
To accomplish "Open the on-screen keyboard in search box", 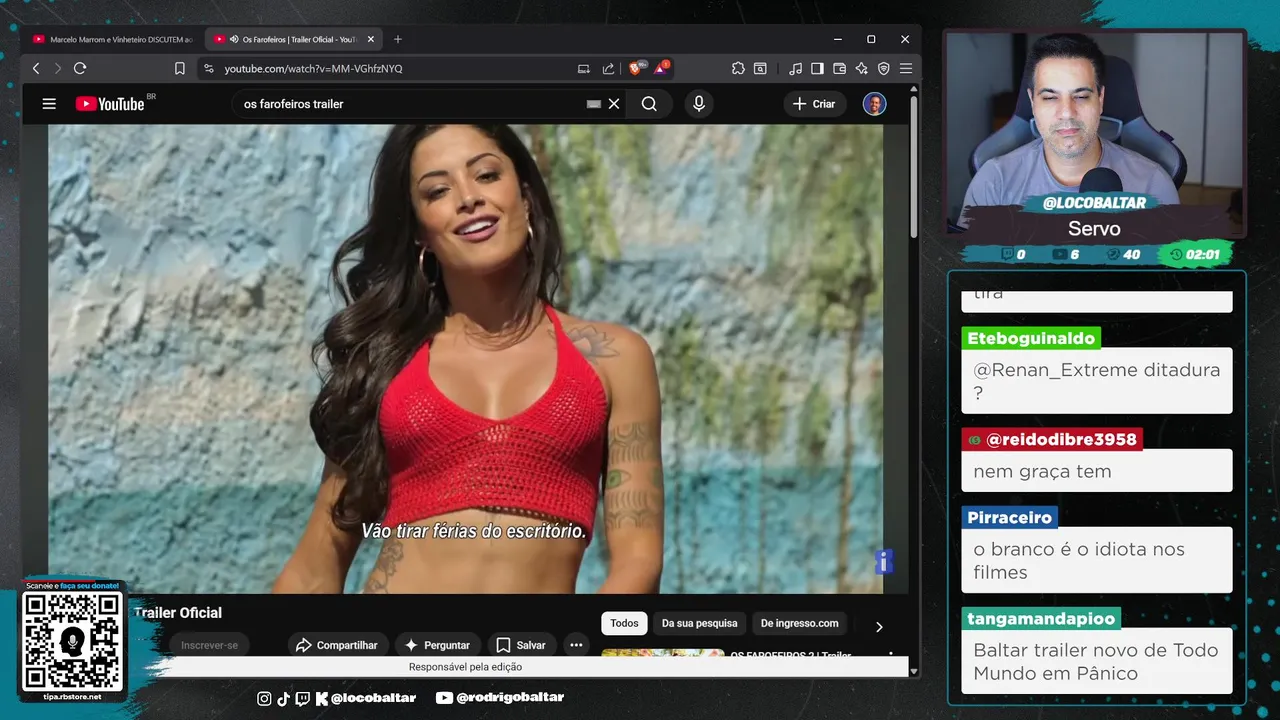I will click(x=594, y=104).
